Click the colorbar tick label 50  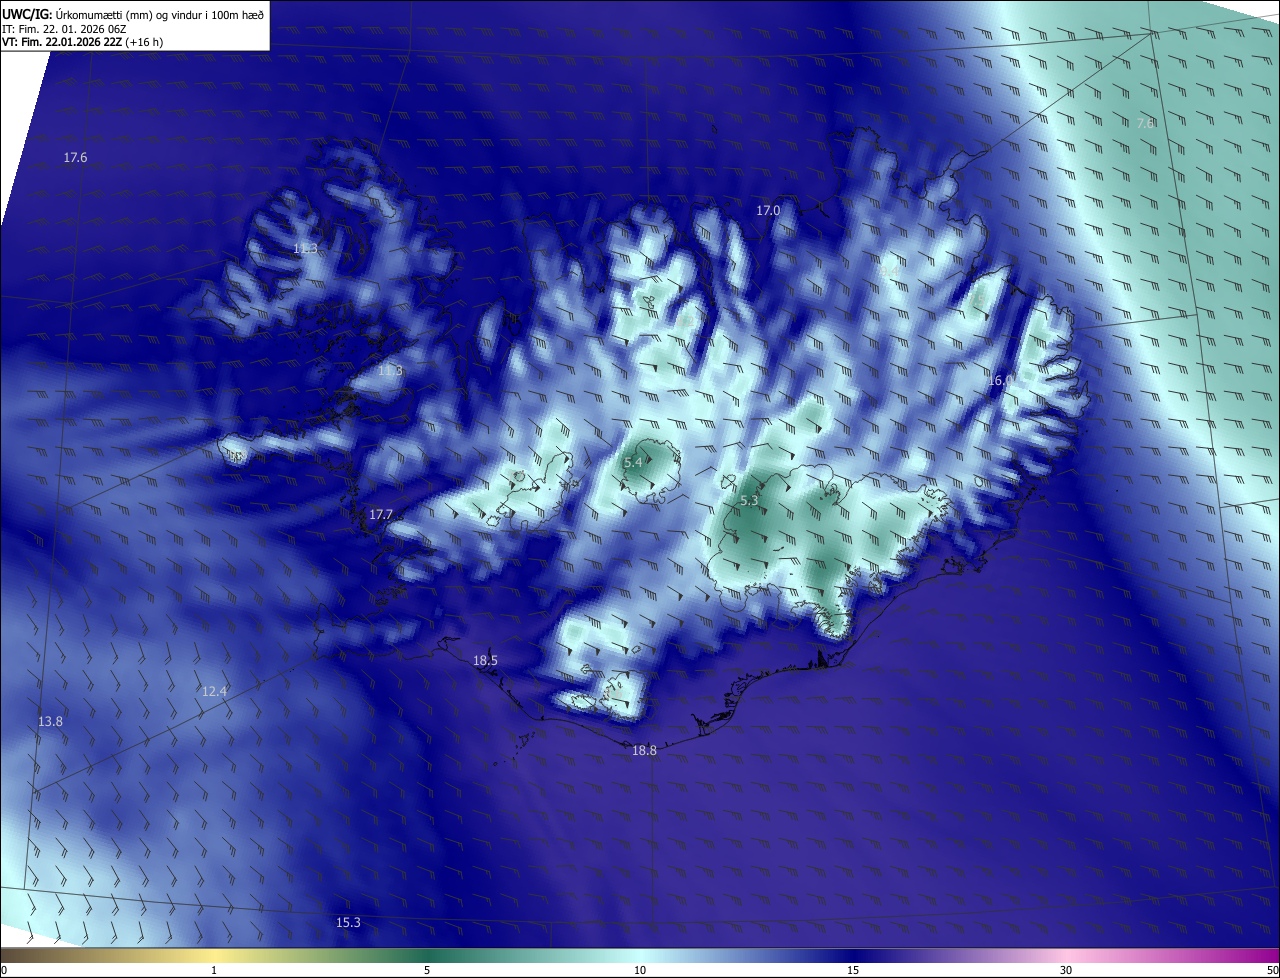click(x=1272, y=970)
